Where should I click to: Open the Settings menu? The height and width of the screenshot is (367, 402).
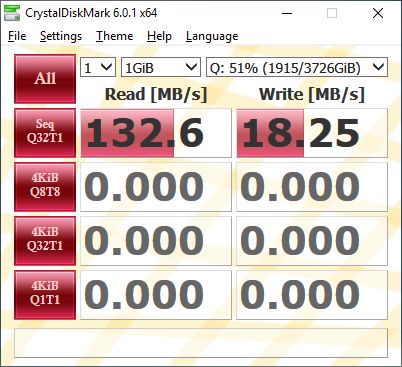(61, 36)
